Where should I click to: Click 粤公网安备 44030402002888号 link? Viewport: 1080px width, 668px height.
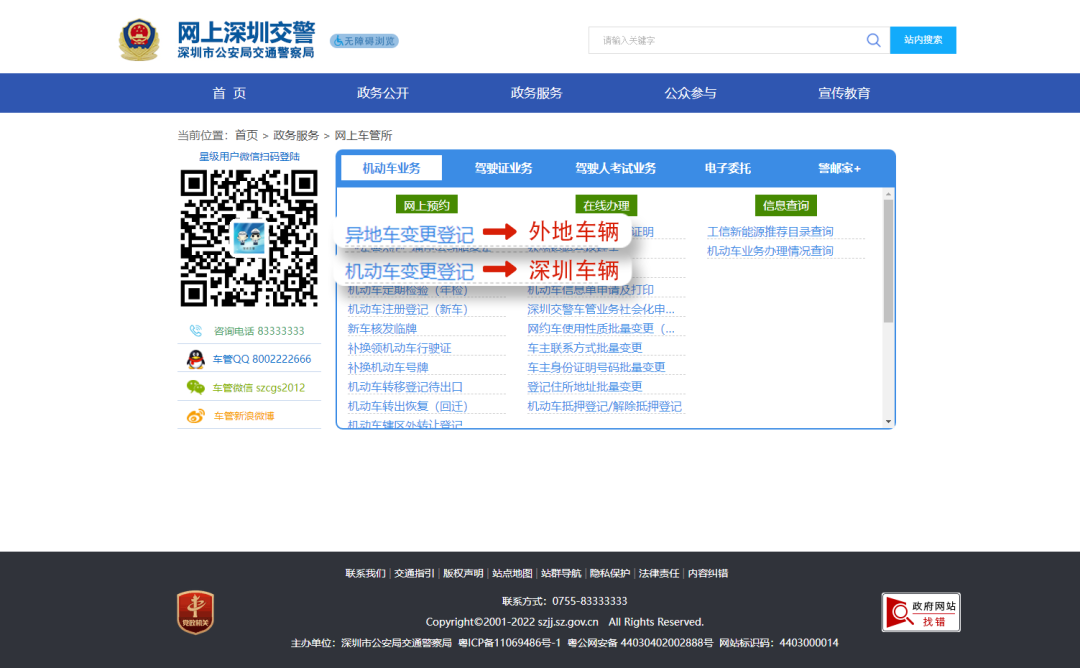[641, 643]
